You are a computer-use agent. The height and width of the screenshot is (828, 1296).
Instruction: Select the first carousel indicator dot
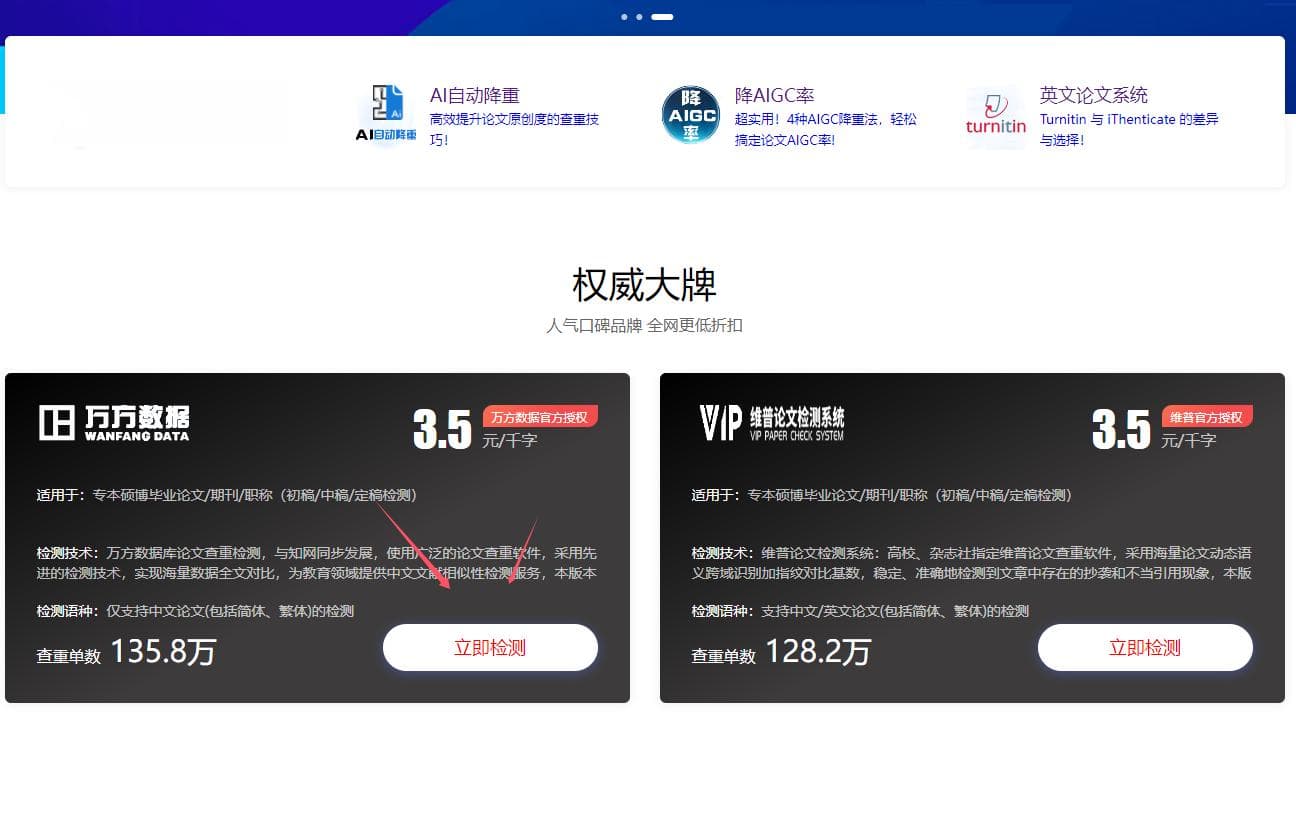tap(624, 17)
